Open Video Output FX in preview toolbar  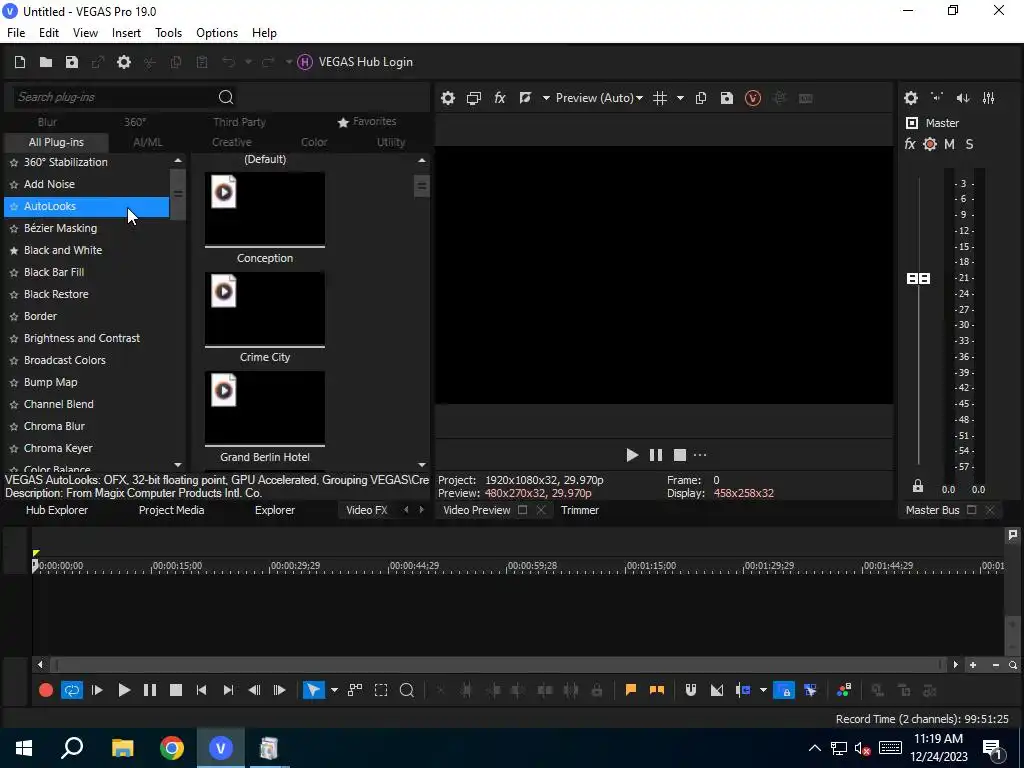tap(500, 98)
